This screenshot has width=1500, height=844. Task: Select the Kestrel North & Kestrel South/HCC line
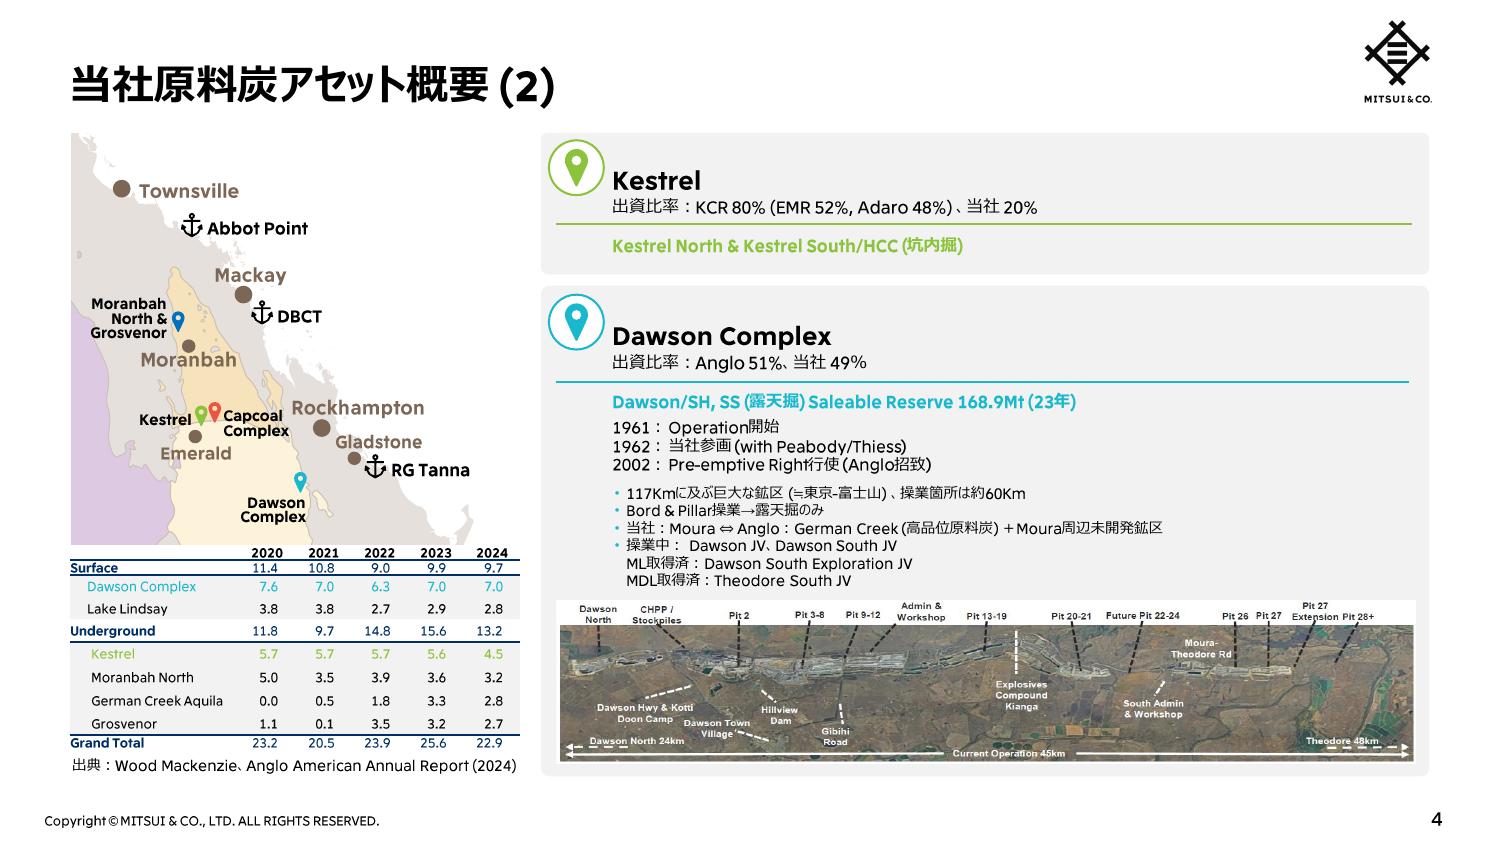(787, 246)
